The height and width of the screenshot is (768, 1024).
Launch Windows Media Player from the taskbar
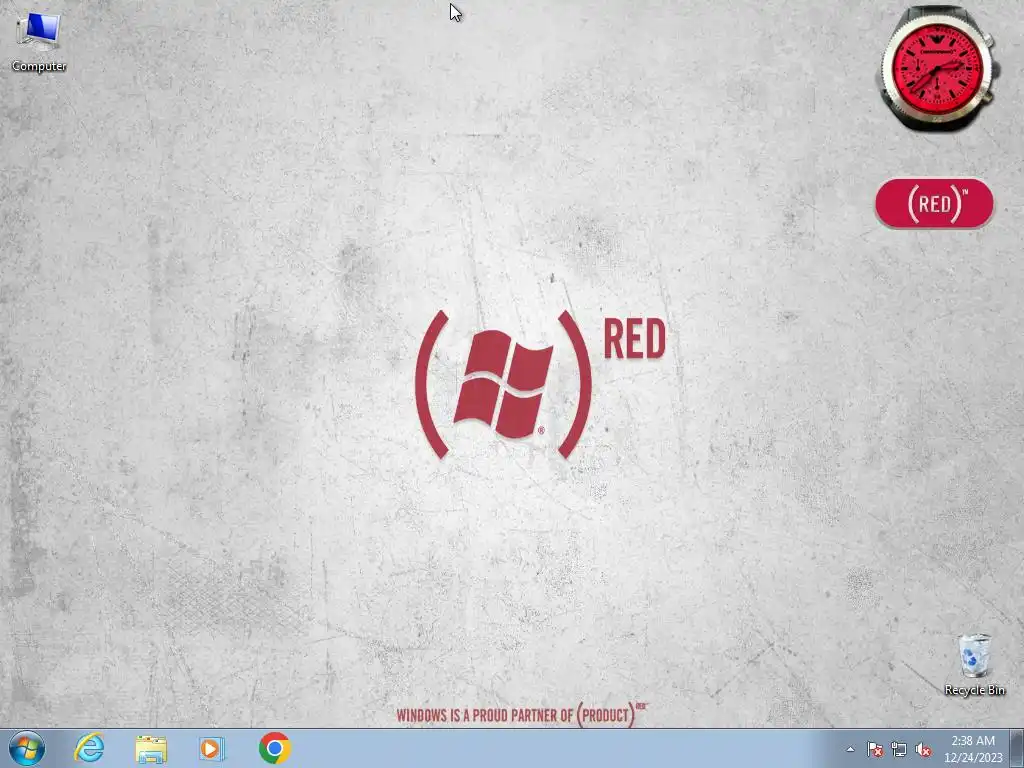tap(212, 748)
